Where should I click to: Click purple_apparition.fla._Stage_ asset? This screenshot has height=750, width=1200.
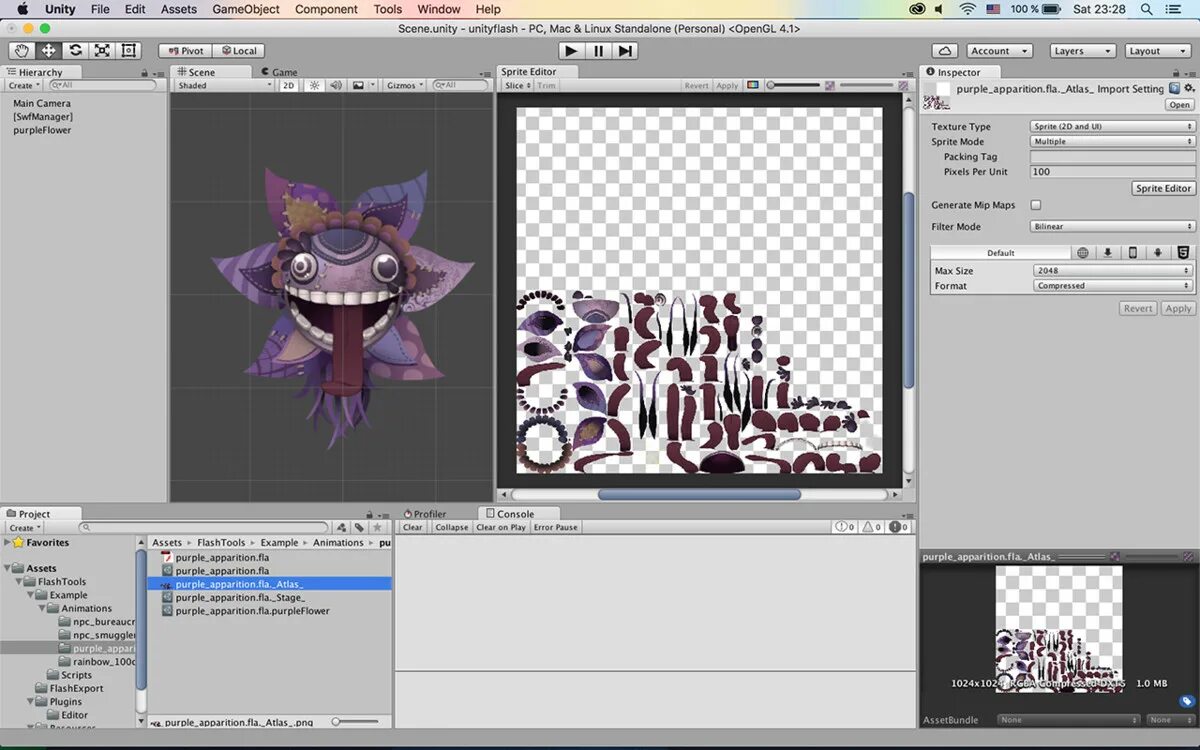(x=240, y=597)
